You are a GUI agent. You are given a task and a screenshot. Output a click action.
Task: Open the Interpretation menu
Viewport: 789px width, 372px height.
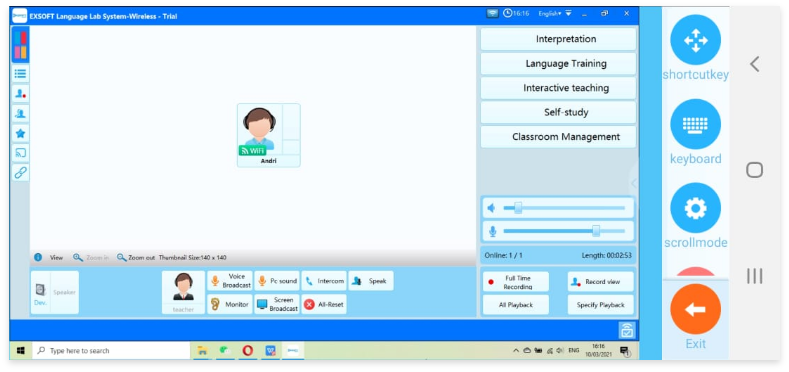tap(559, 39)
